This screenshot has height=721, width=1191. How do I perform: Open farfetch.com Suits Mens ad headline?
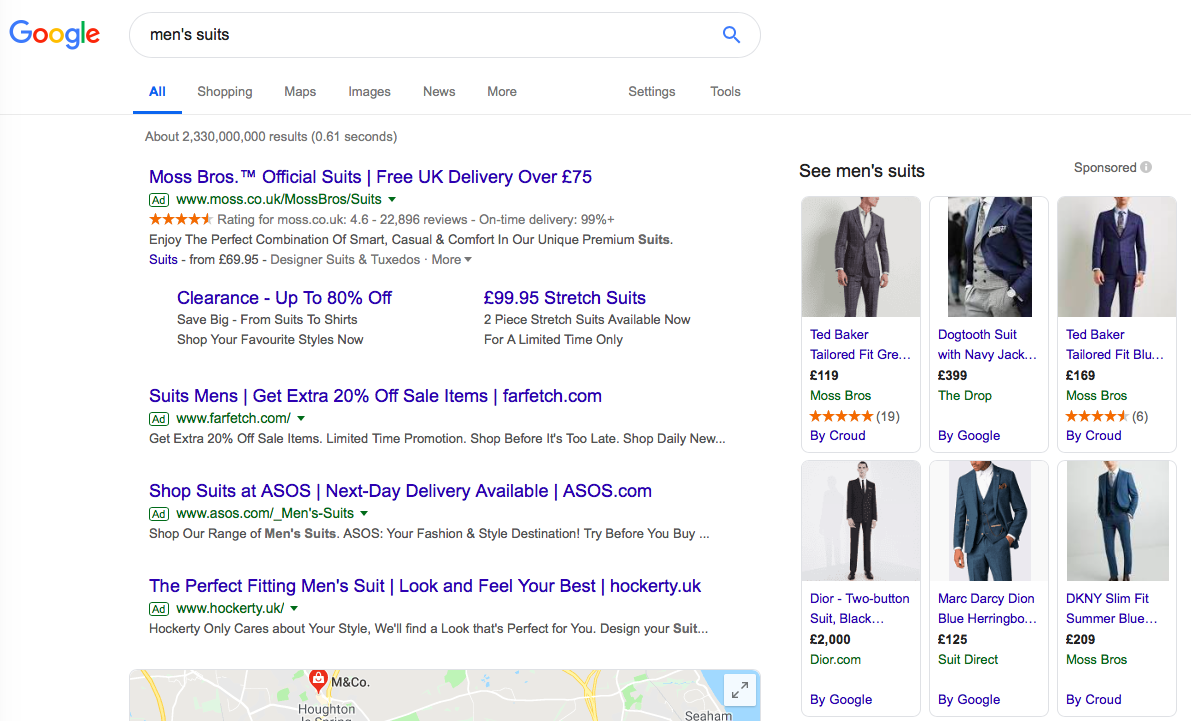[375, 396]
